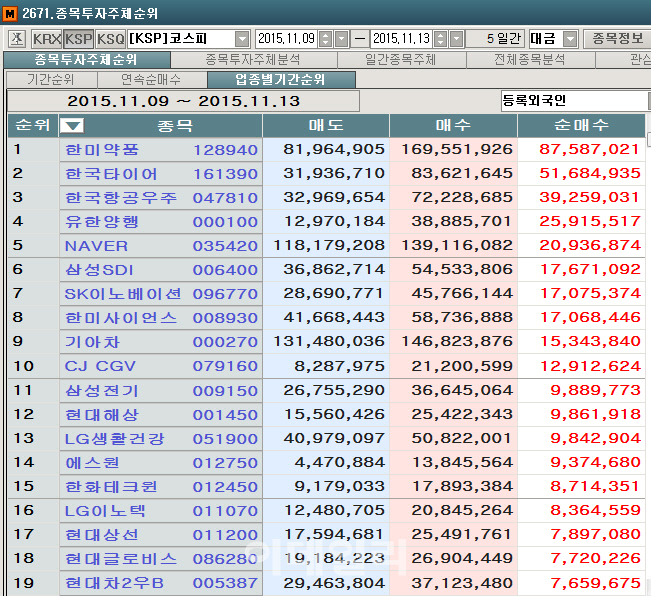This screenshot has height=596, width=651.
Task: Sort by the 매수 column header
Action: point(453,125)
